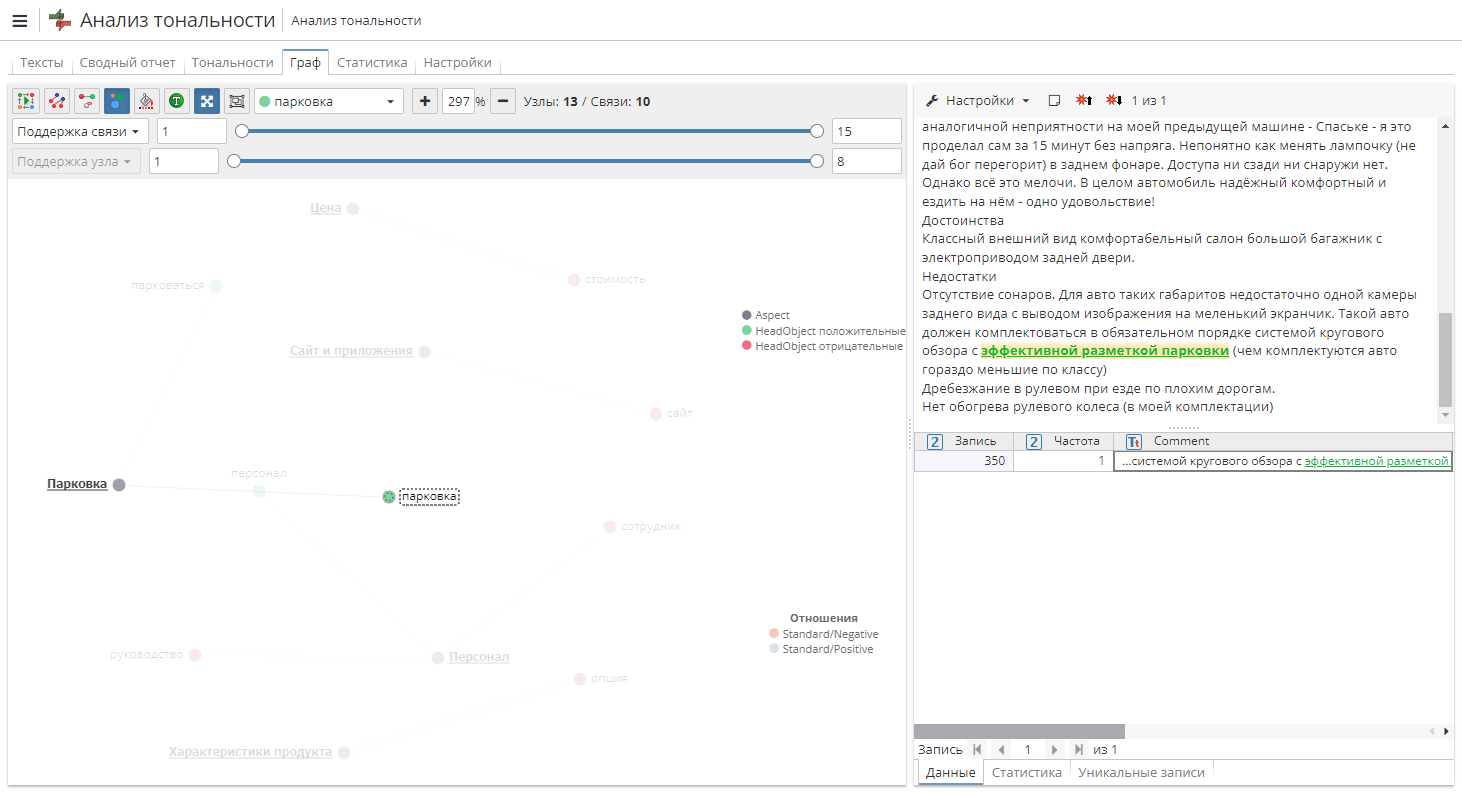The width and height of the screenshot is (1462, 793).
Task: Go to previous record arrow
Action: (x=1000, y=749)
